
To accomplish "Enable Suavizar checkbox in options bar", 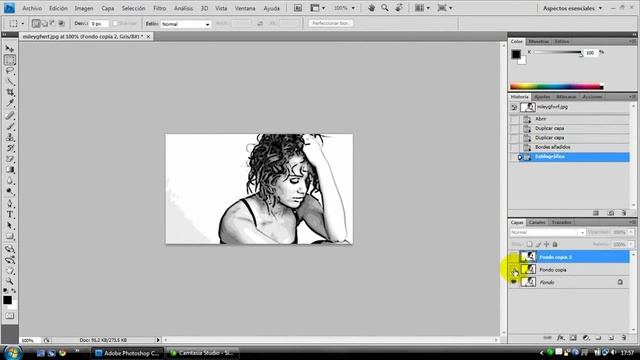I will click(x=115, y=24).
